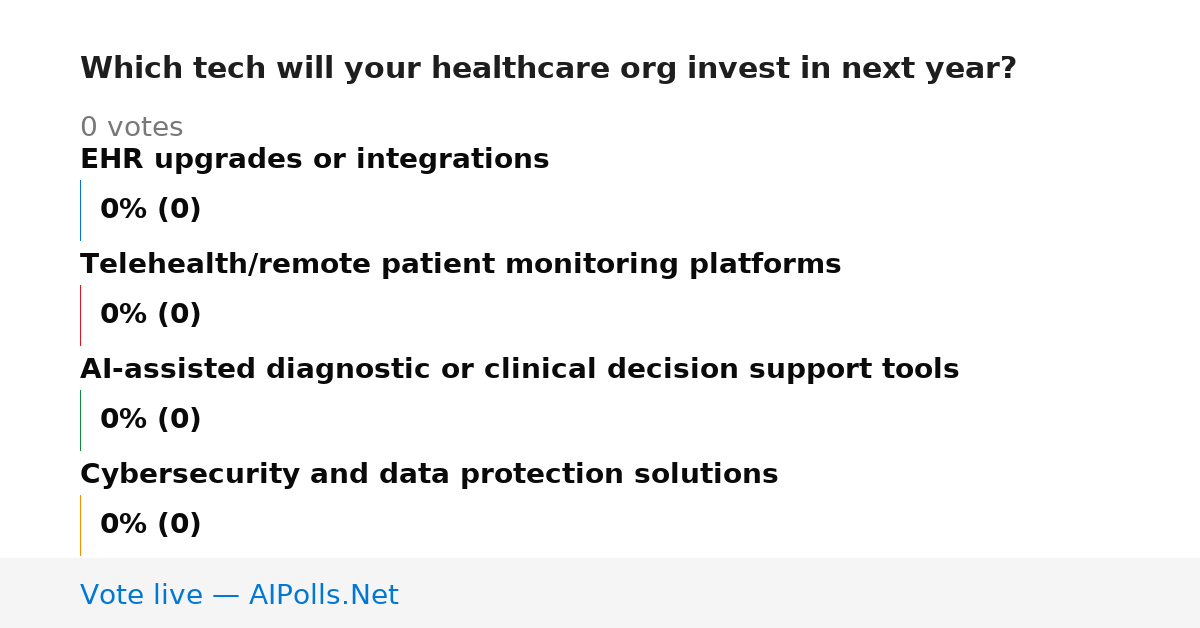
Task: Select Cybersecurity and data protection solutions option
Action: tap(429, 475)
